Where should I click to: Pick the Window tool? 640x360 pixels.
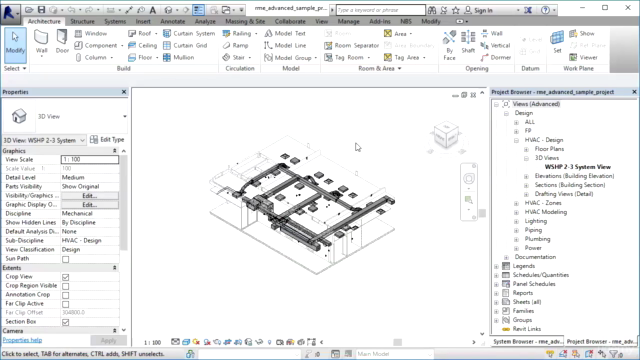point(91,33)
